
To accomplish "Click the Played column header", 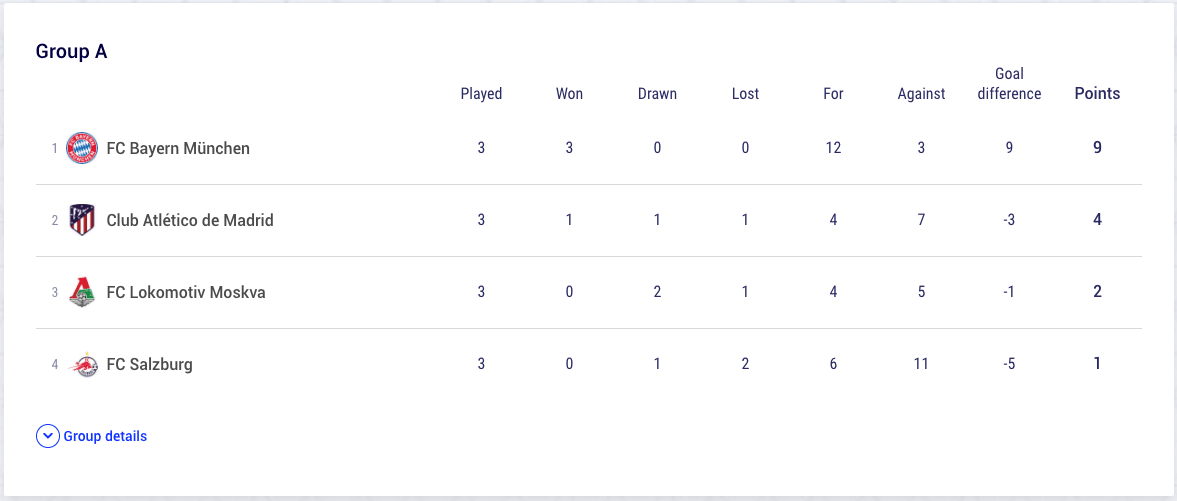I will click(x=481, y=94).
